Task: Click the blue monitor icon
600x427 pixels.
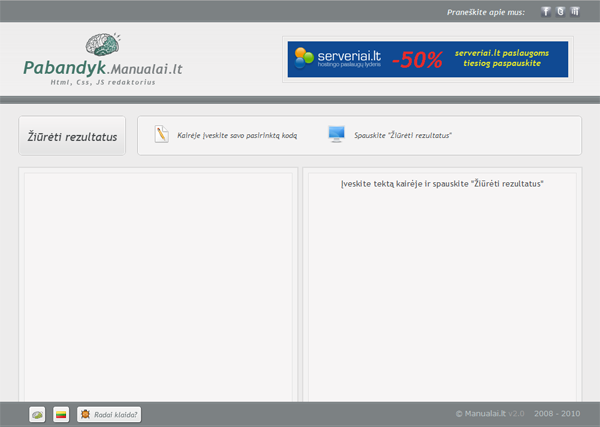Action: click(336, 135)
